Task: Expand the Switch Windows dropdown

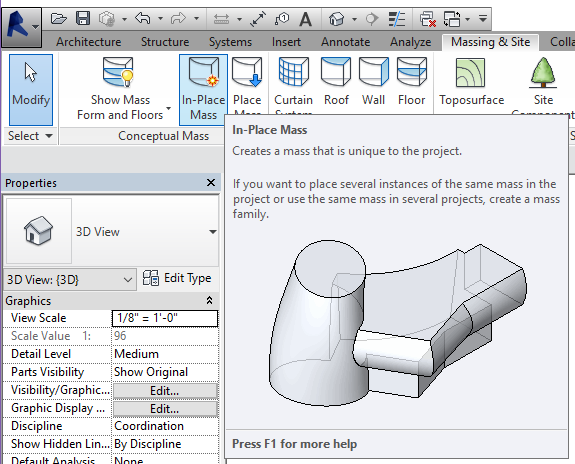Action: pos(468,19)
